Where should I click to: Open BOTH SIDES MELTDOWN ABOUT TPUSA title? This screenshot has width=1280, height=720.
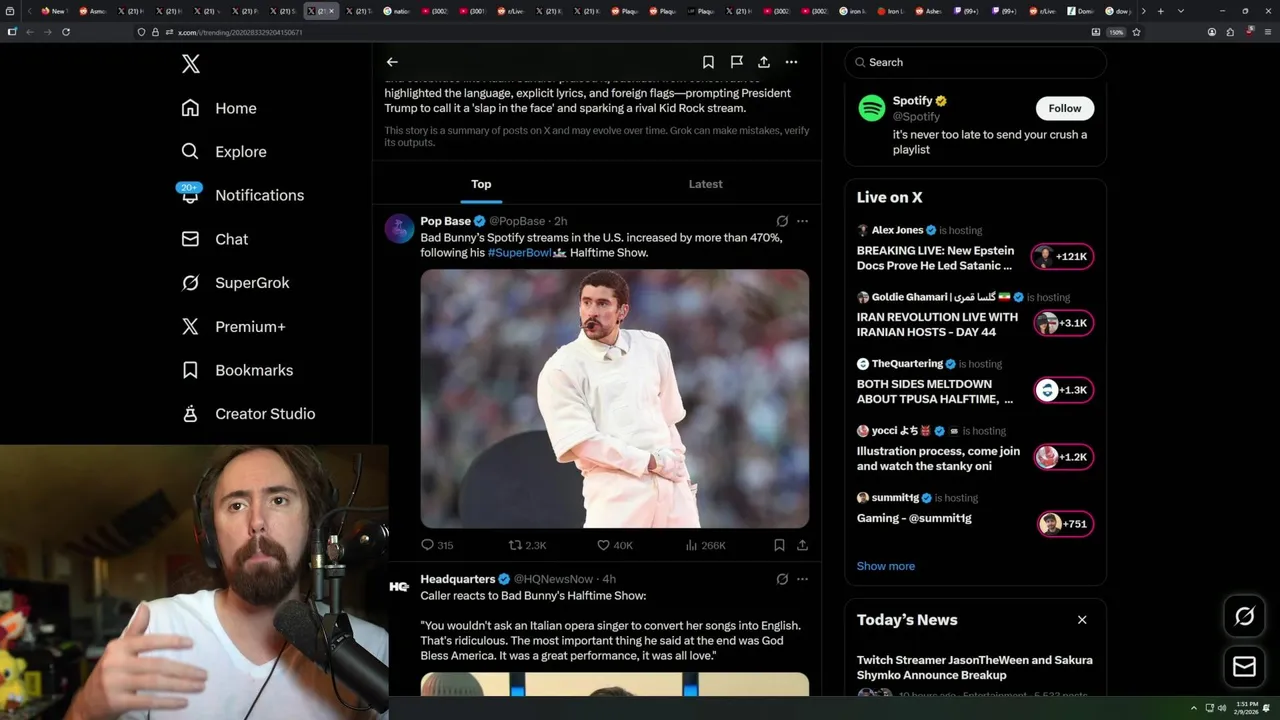click(x=935, y=391)
